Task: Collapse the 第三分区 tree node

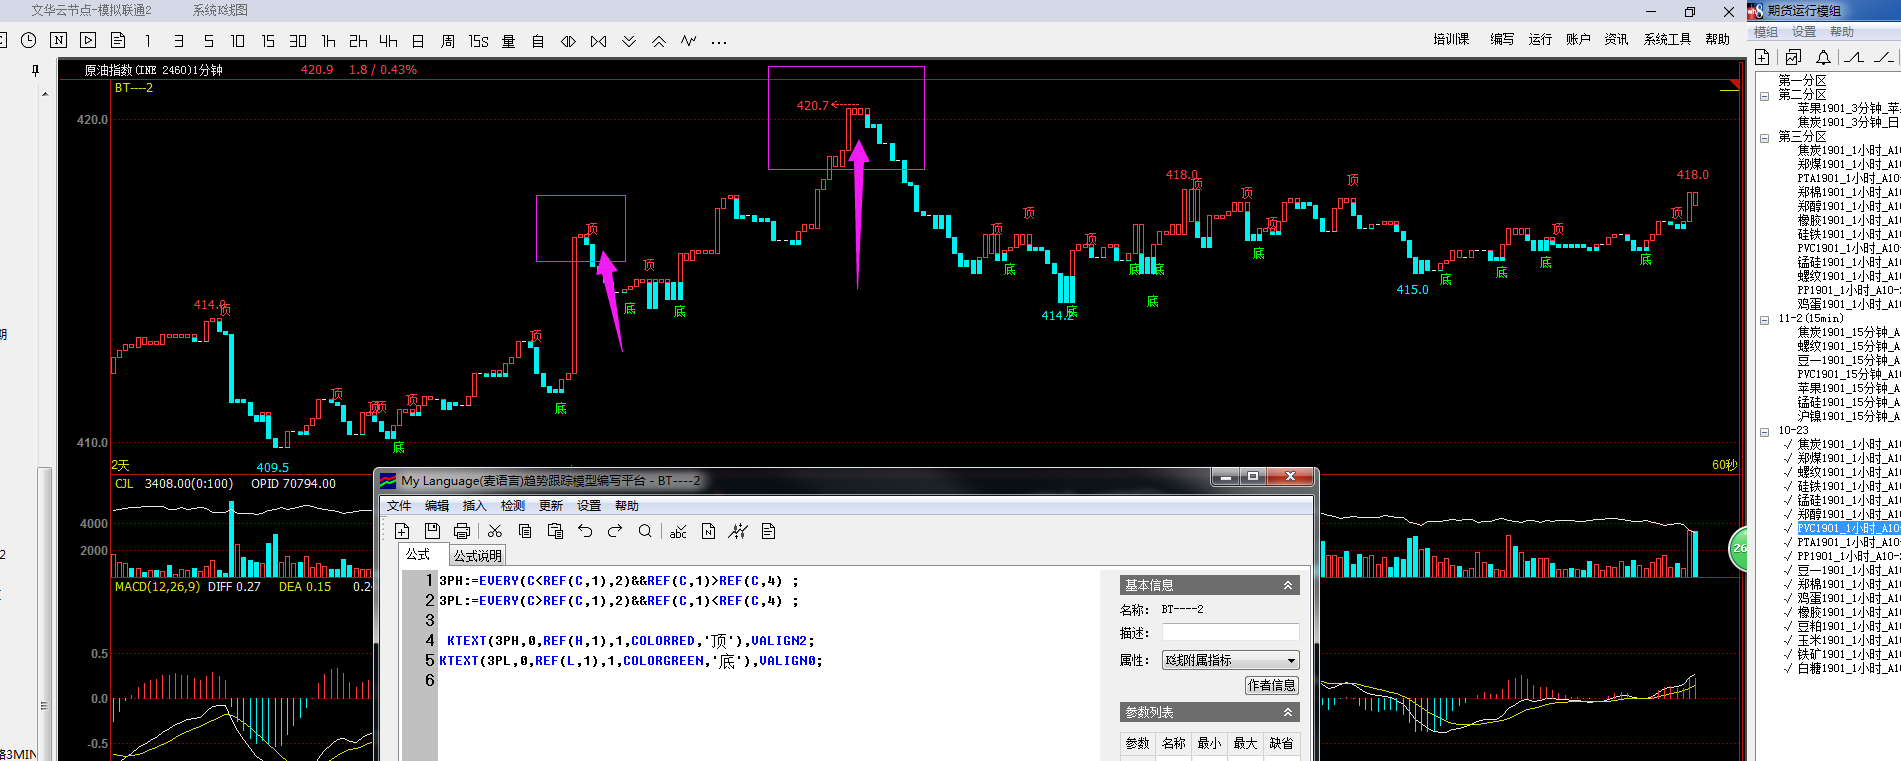Action: [1765, 137]
